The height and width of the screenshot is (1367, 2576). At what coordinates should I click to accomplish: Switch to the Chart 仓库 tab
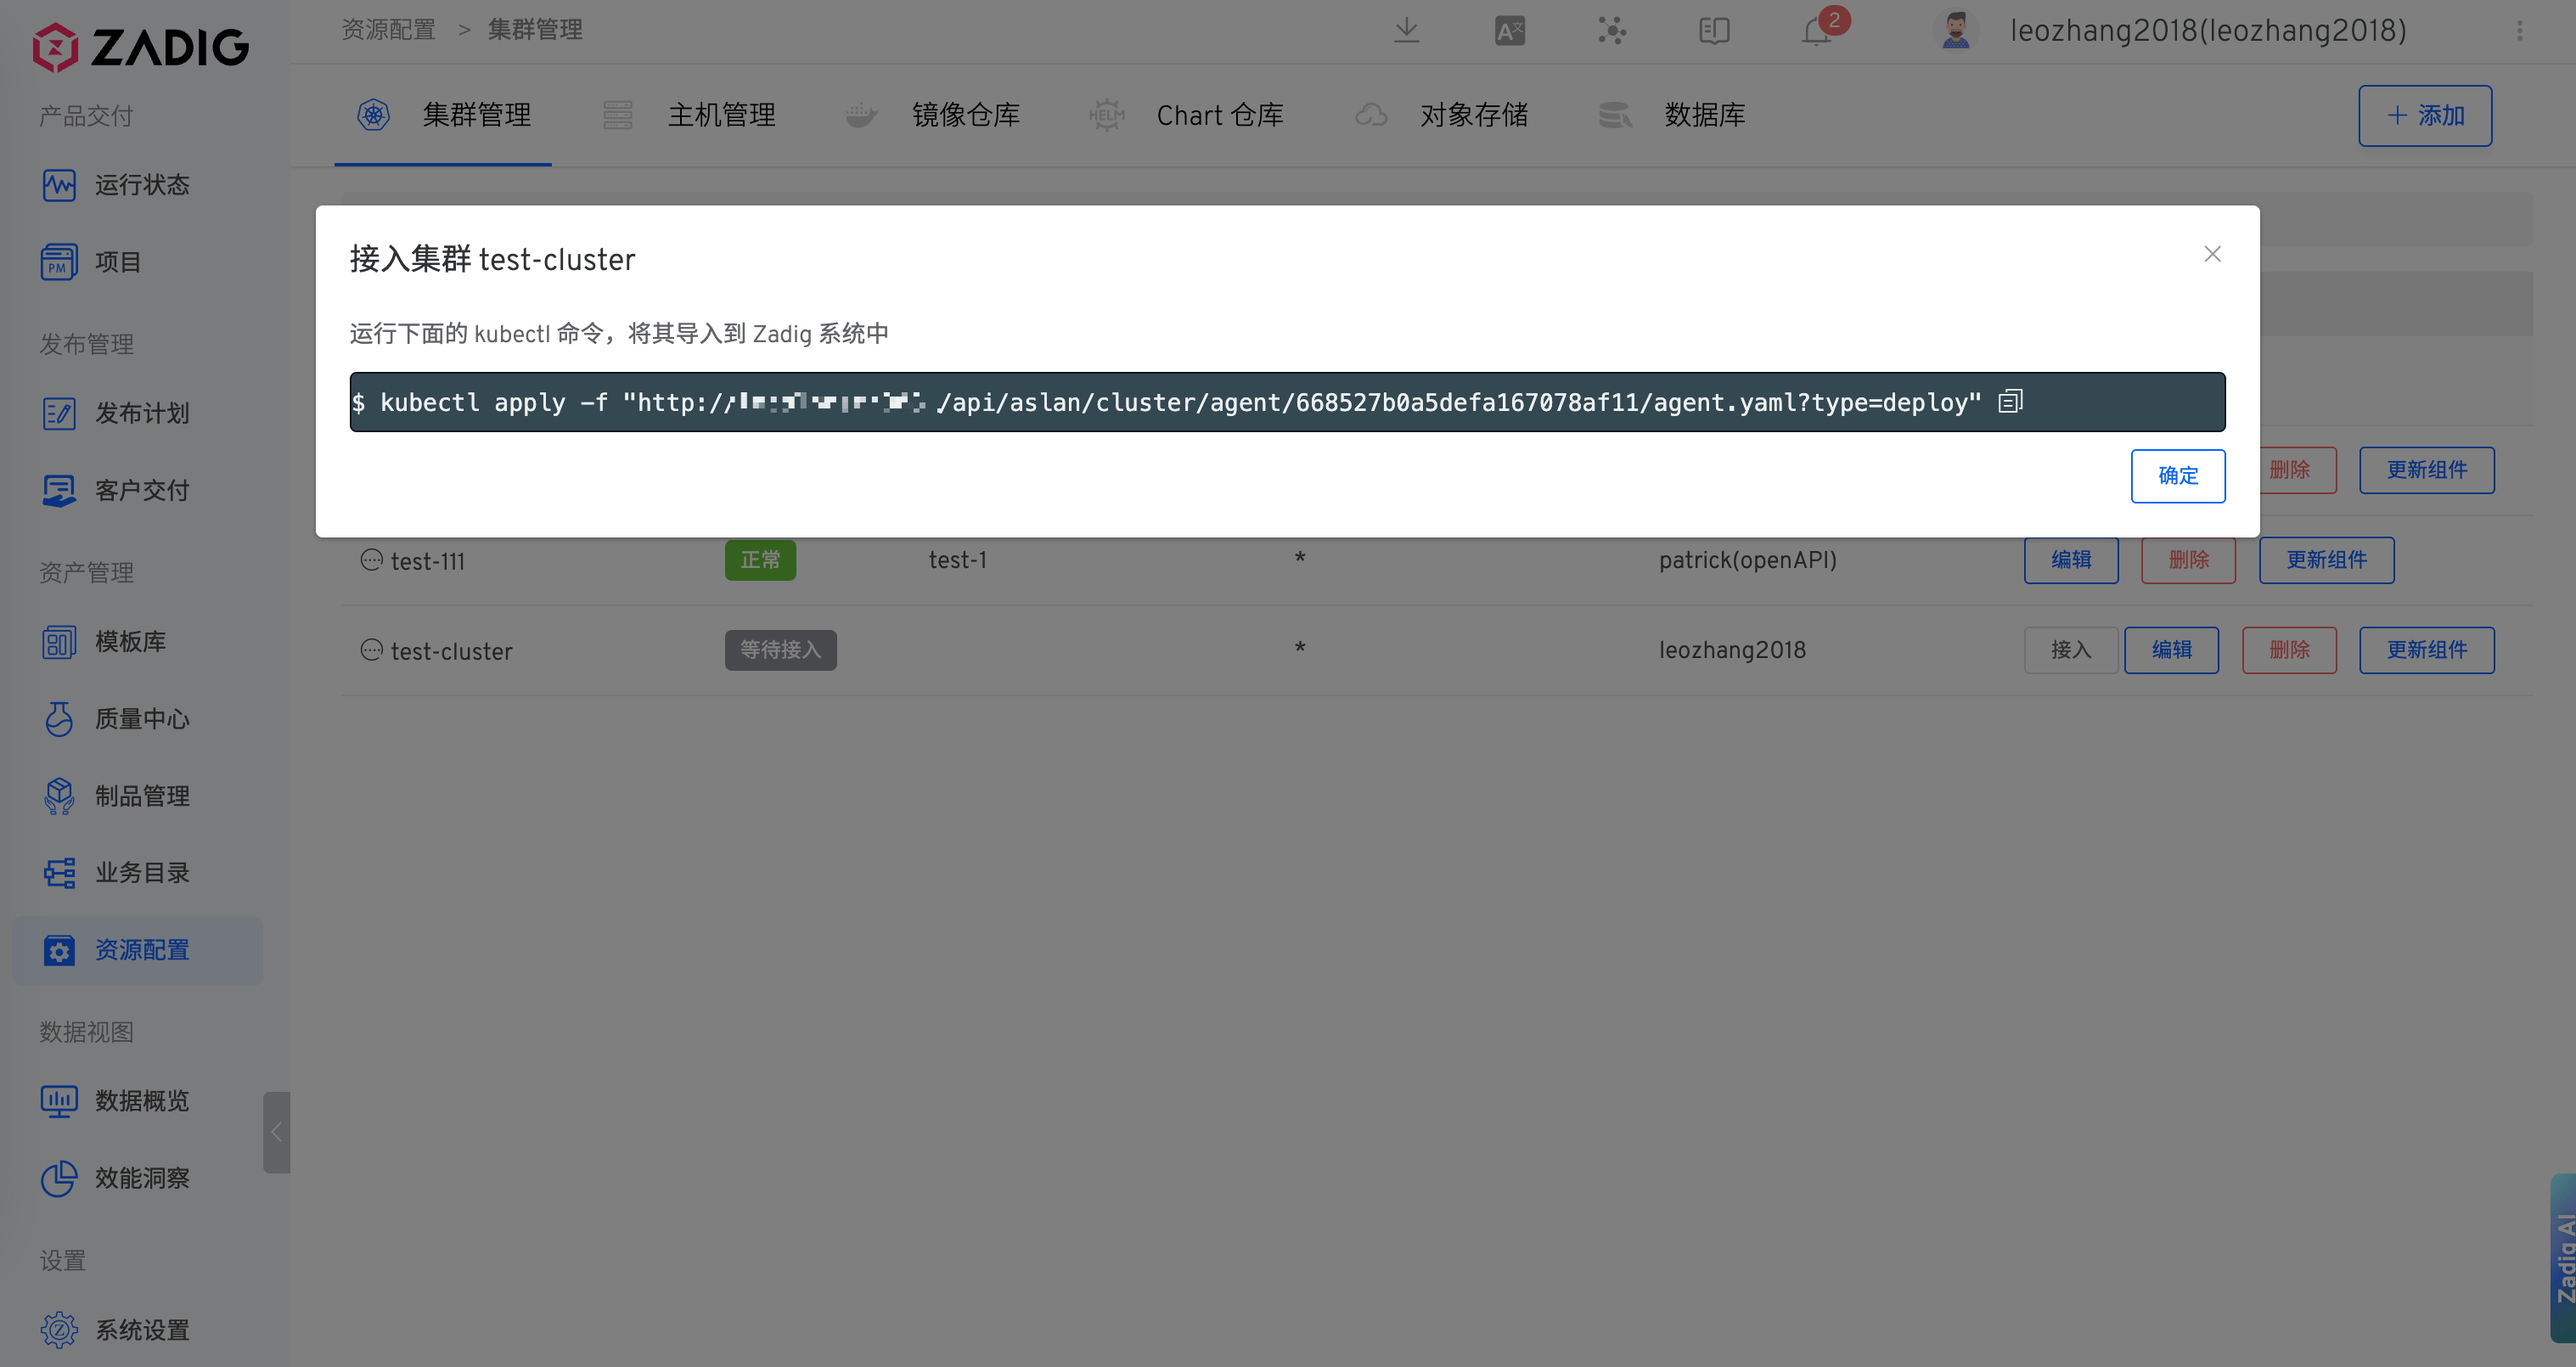tap(1187, 115)
